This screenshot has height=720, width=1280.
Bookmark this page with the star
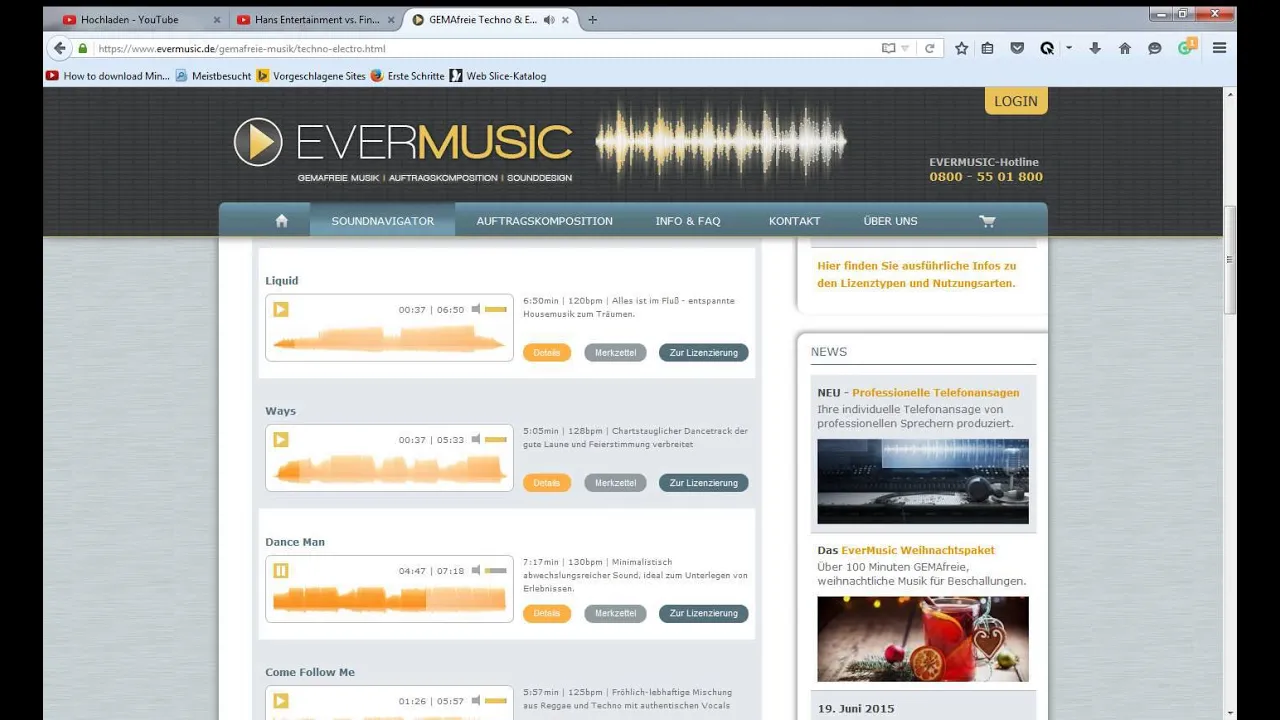tap(961, 48)
